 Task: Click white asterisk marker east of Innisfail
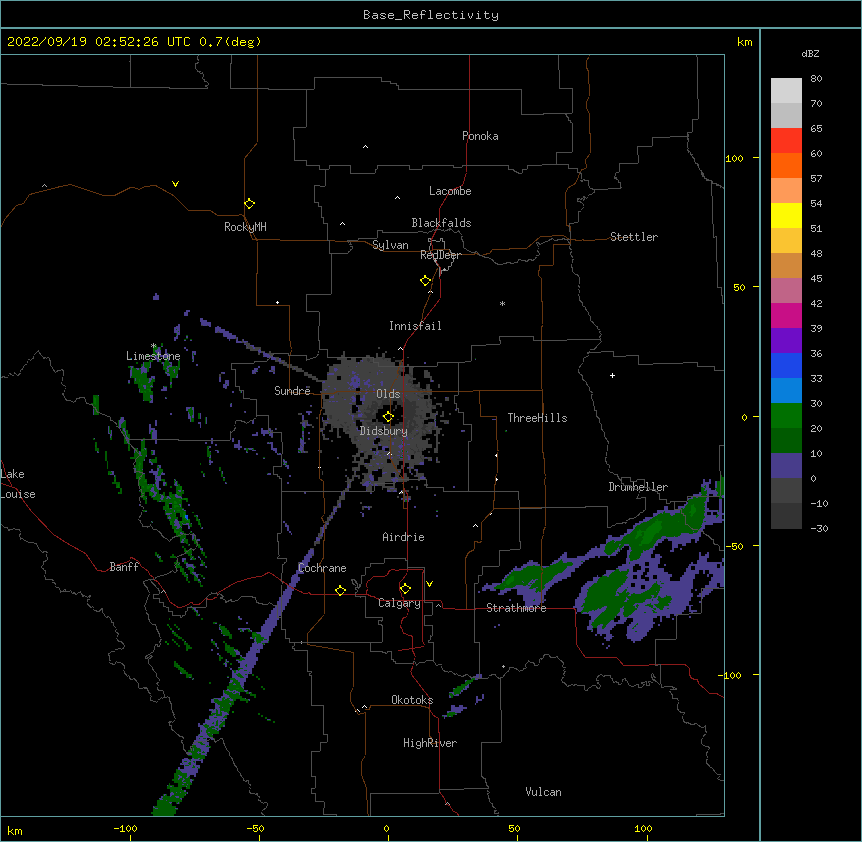coord(502,303)
